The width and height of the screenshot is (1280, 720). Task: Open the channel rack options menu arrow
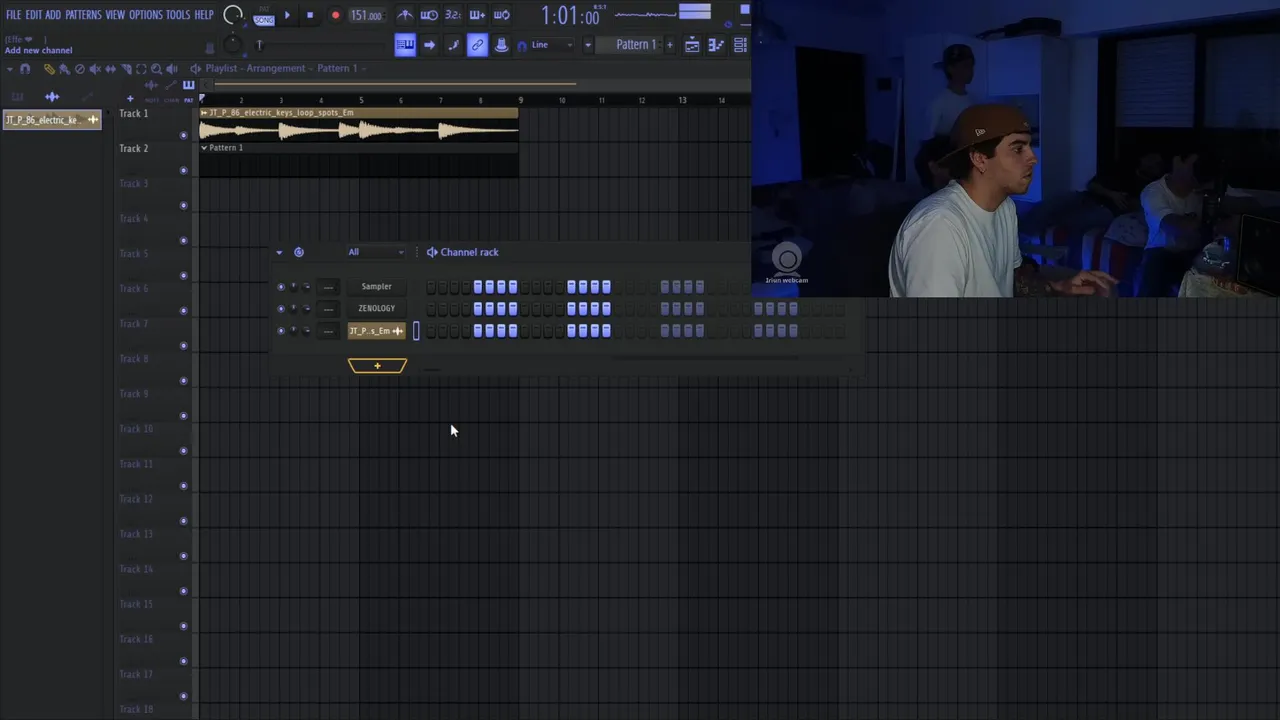pos(279,252)
